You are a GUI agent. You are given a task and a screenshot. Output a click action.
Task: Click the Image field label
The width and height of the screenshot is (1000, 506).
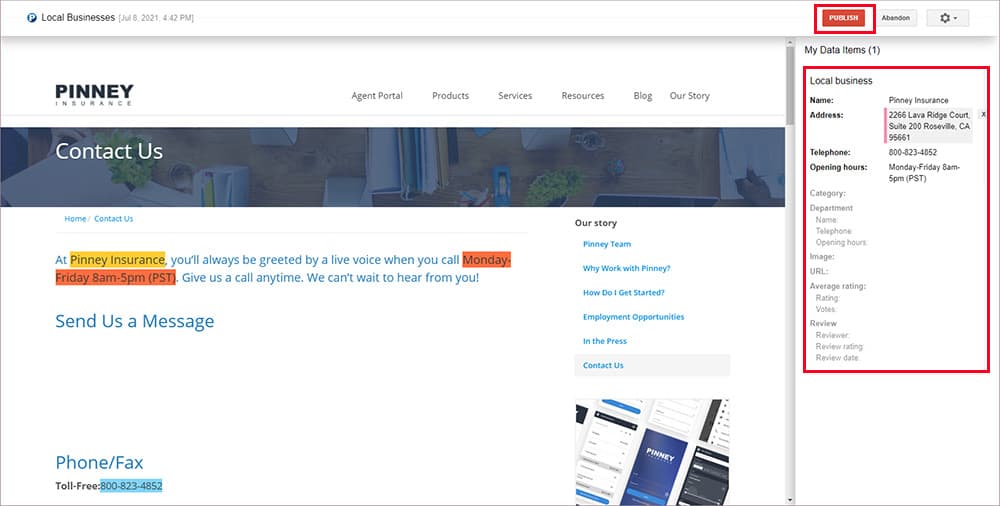(x=822, y=257)
